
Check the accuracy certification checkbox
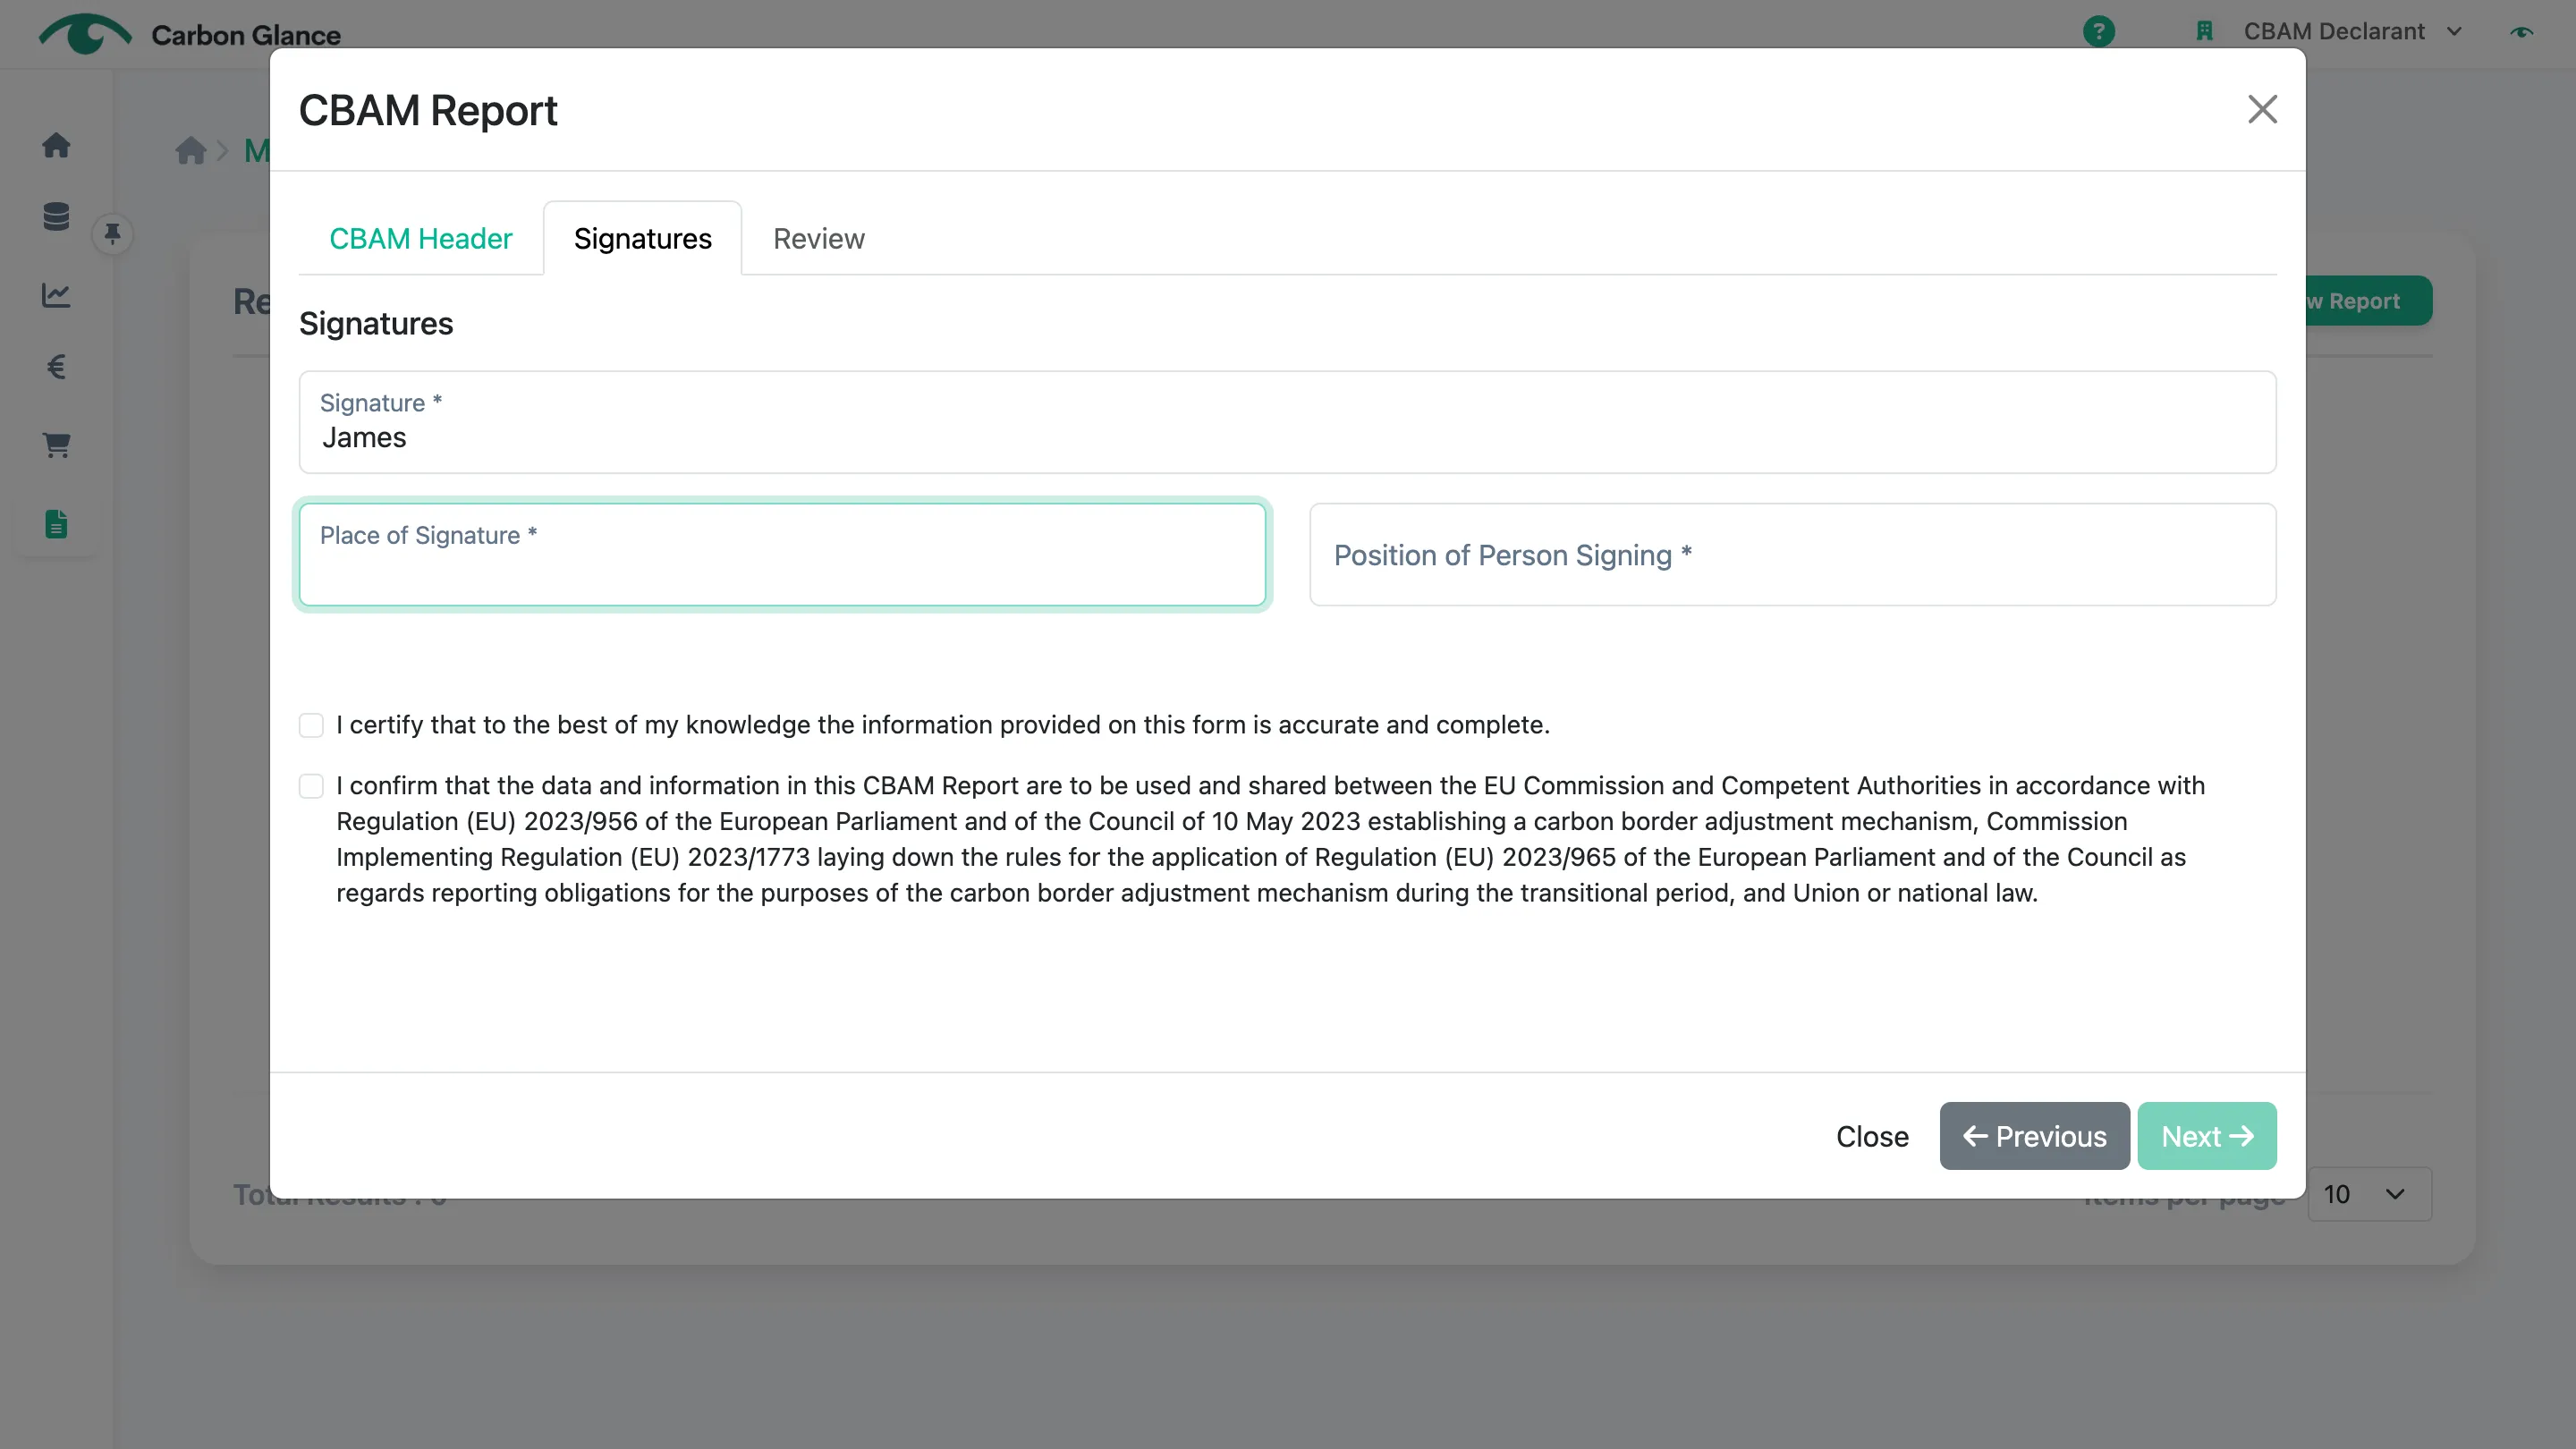pos(311,725)
